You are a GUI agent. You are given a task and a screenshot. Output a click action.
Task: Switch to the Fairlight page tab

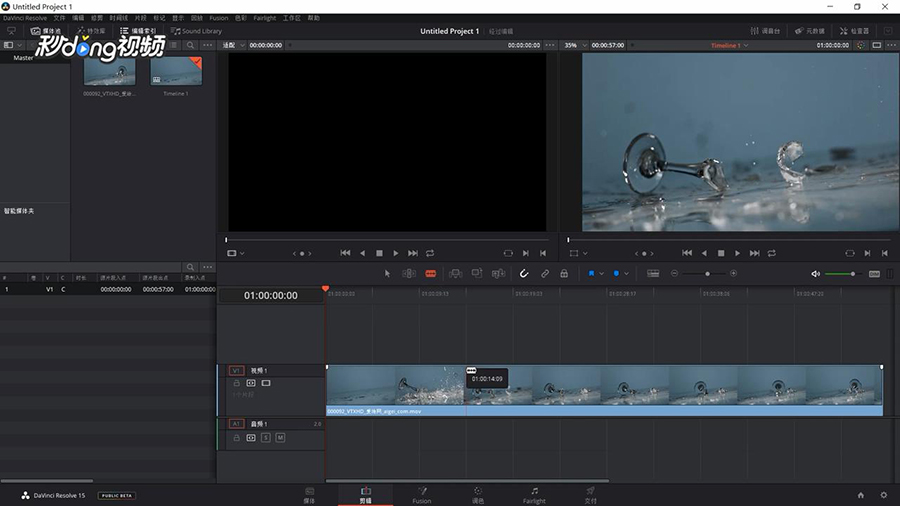[x=534, y=495]
